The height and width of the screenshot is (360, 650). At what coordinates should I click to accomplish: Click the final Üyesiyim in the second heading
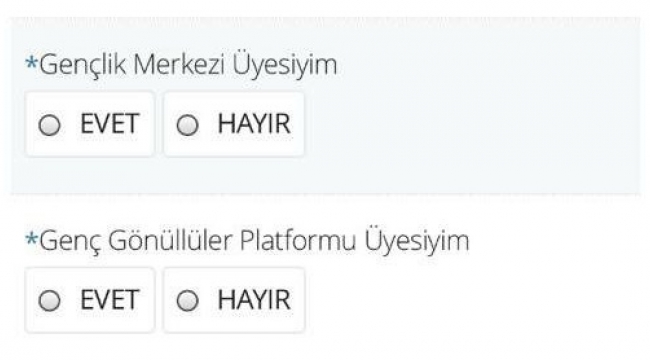(x=417, y=241)
